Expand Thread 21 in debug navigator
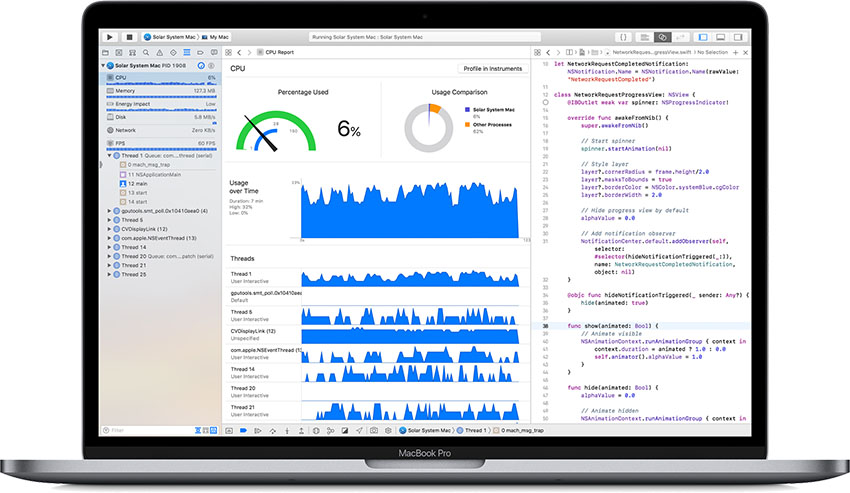This screenshot has height=493, width=850. tap(110, 266)
